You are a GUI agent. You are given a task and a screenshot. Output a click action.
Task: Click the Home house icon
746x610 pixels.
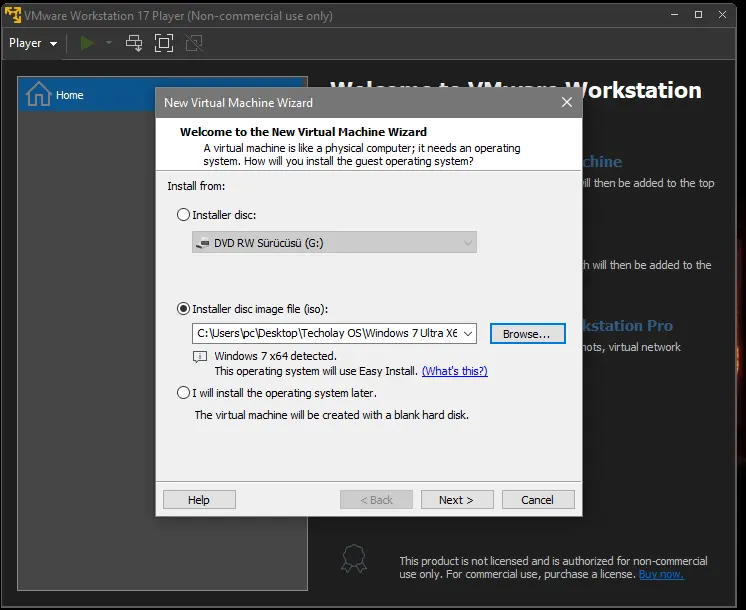coord(39,94)
